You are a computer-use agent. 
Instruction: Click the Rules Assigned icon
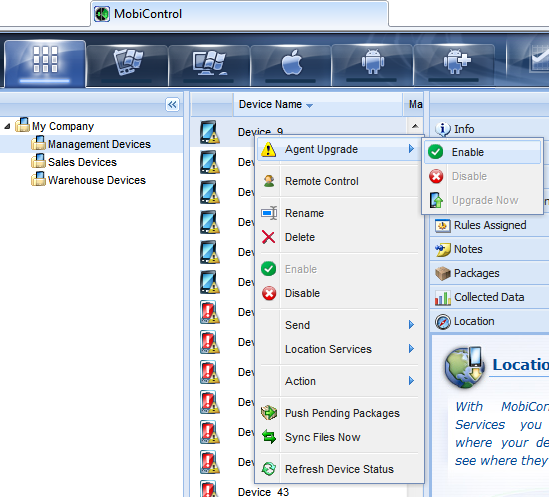click(x=443, y=225)
